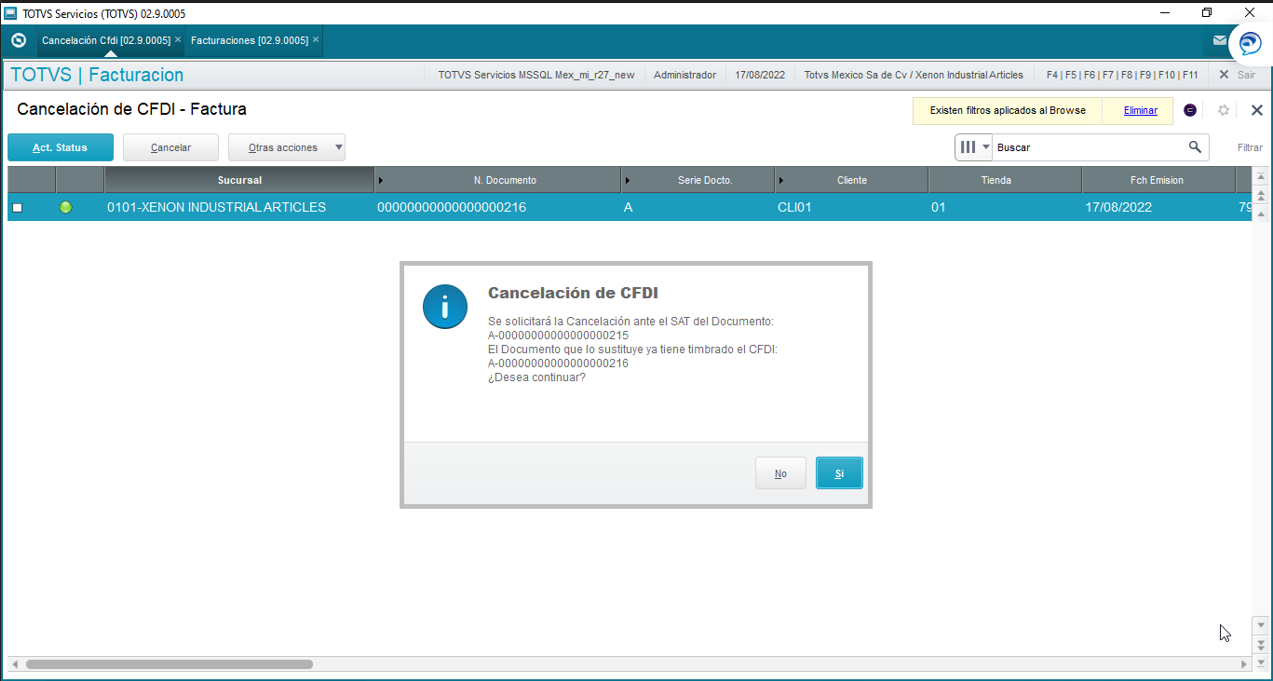The height and width of the screenshot is (681, 1273).
Task: Click the dark purple round icon beside Eliminar
Action: (1190, 110)
